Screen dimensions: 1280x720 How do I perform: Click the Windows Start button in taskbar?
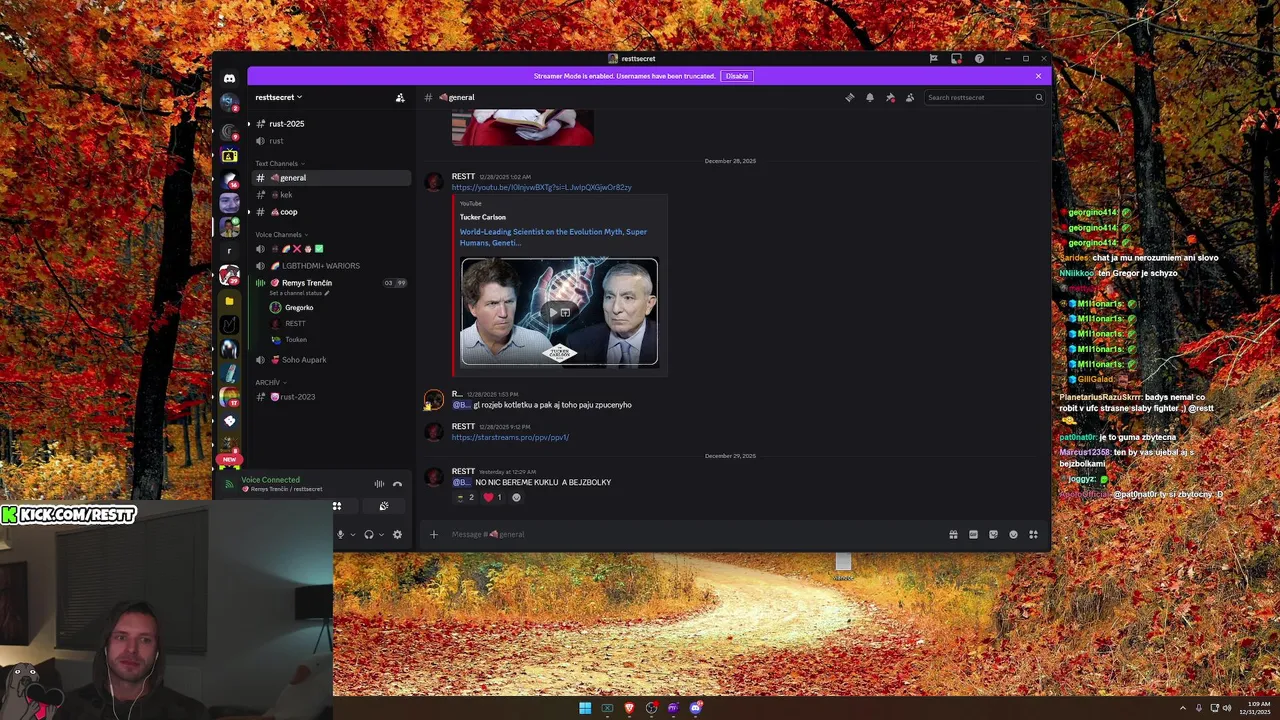[x=585, y=708]
